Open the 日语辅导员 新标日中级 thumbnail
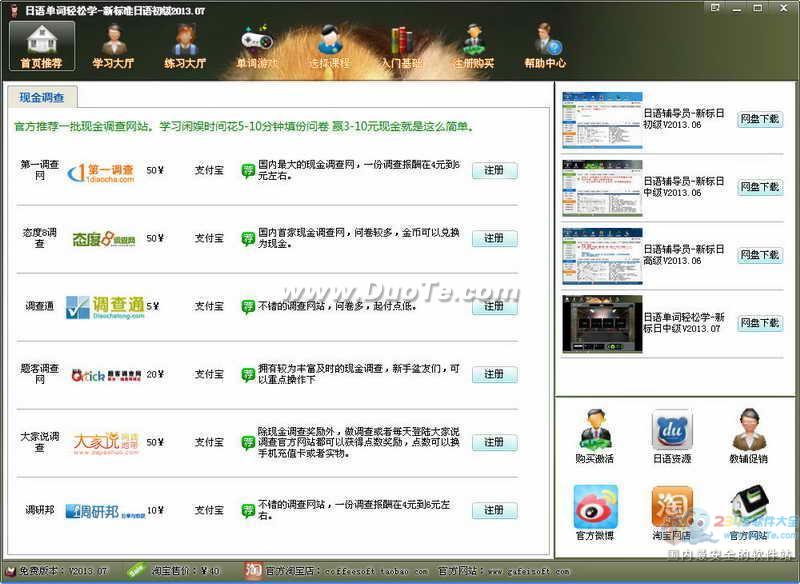 pos(602,188)
